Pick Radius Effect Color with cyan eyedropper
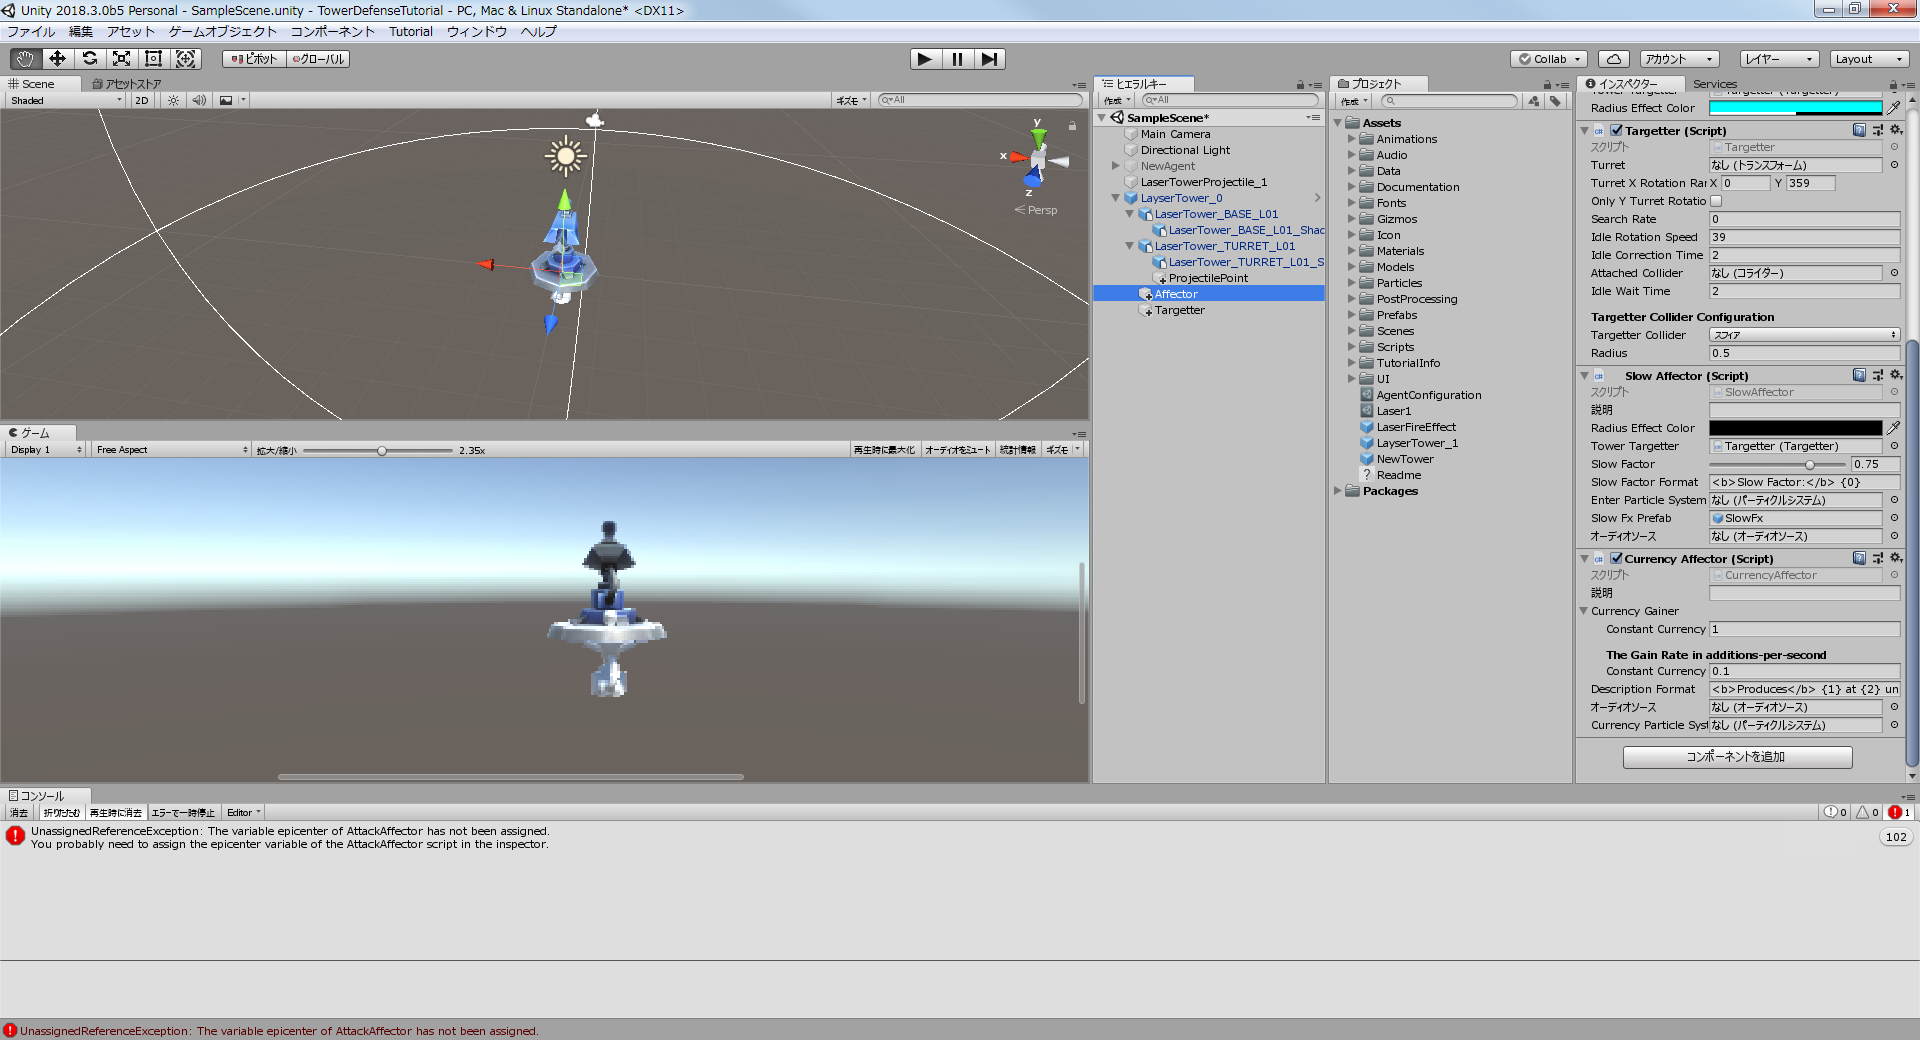Image resolution: width=1920 pixels, height=1040 pixels. [1893, 108]
